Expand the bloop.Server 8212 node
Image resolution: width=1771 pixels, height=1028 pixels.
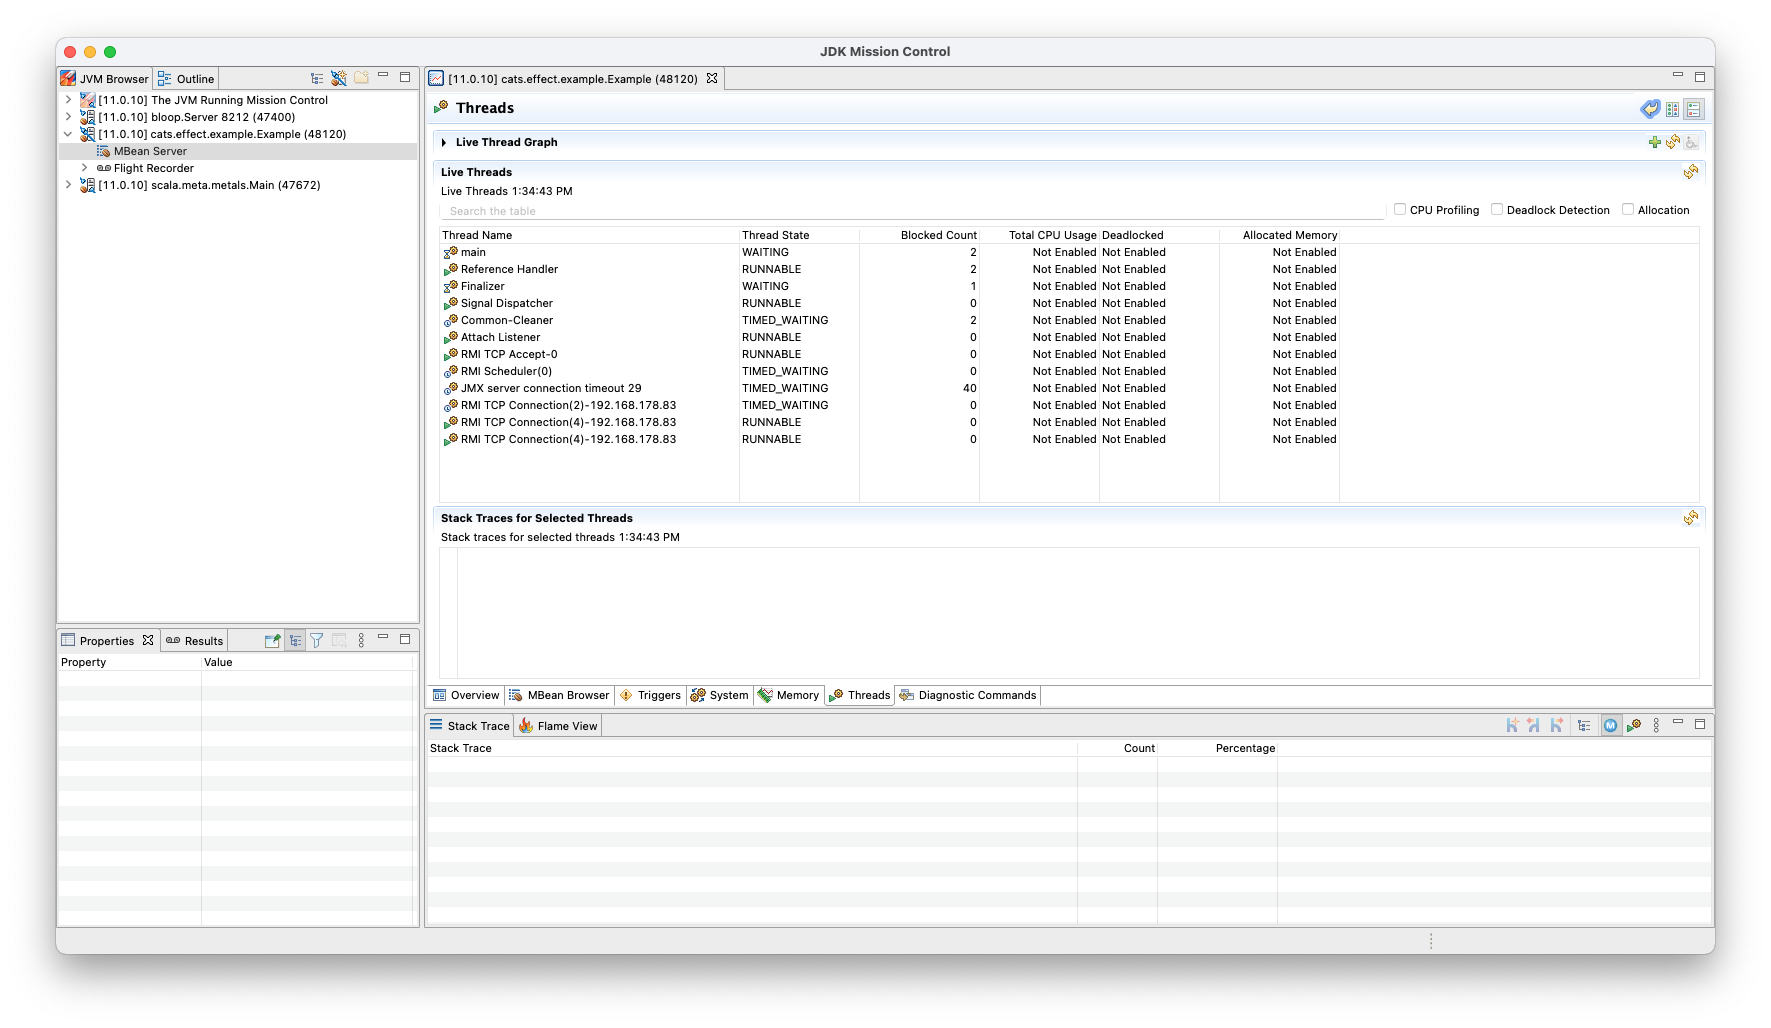(68, 117)
